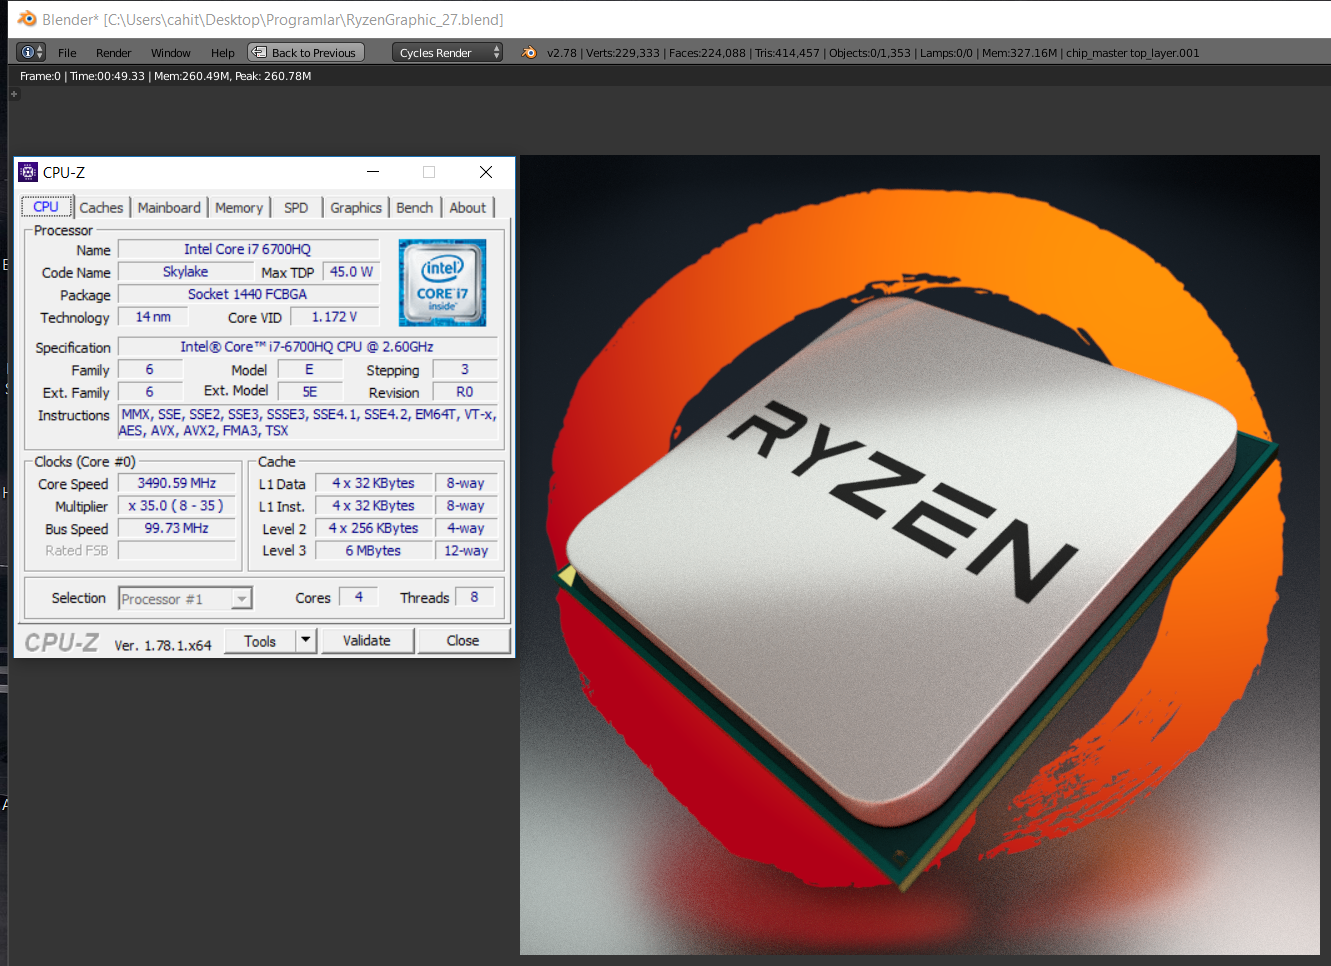Click the Max TDP value 45.0 W
The image size is (1331, 966).
point(351,272)
